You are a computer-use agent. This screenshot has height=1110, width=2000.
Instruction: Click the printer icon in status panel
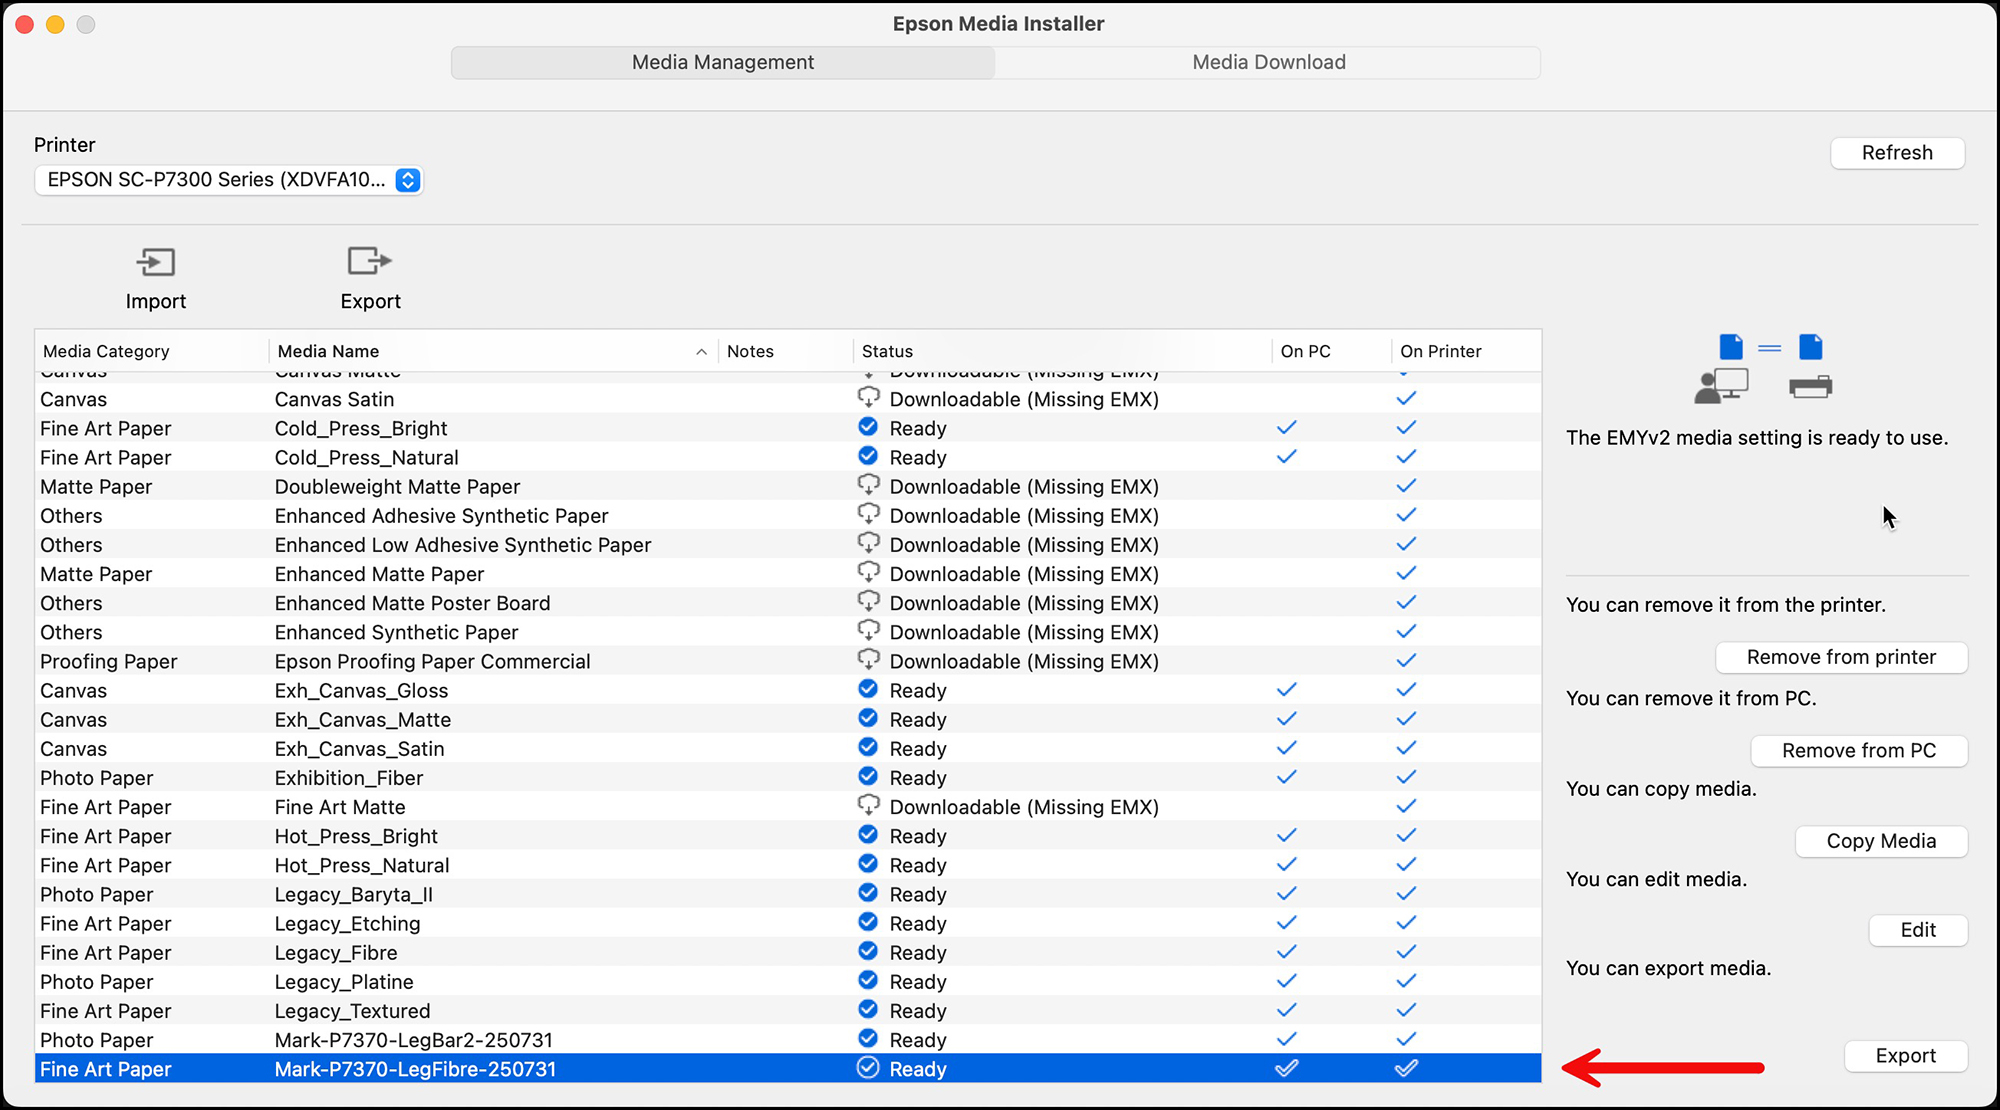pyautogui.click(x=1810, y=386)
